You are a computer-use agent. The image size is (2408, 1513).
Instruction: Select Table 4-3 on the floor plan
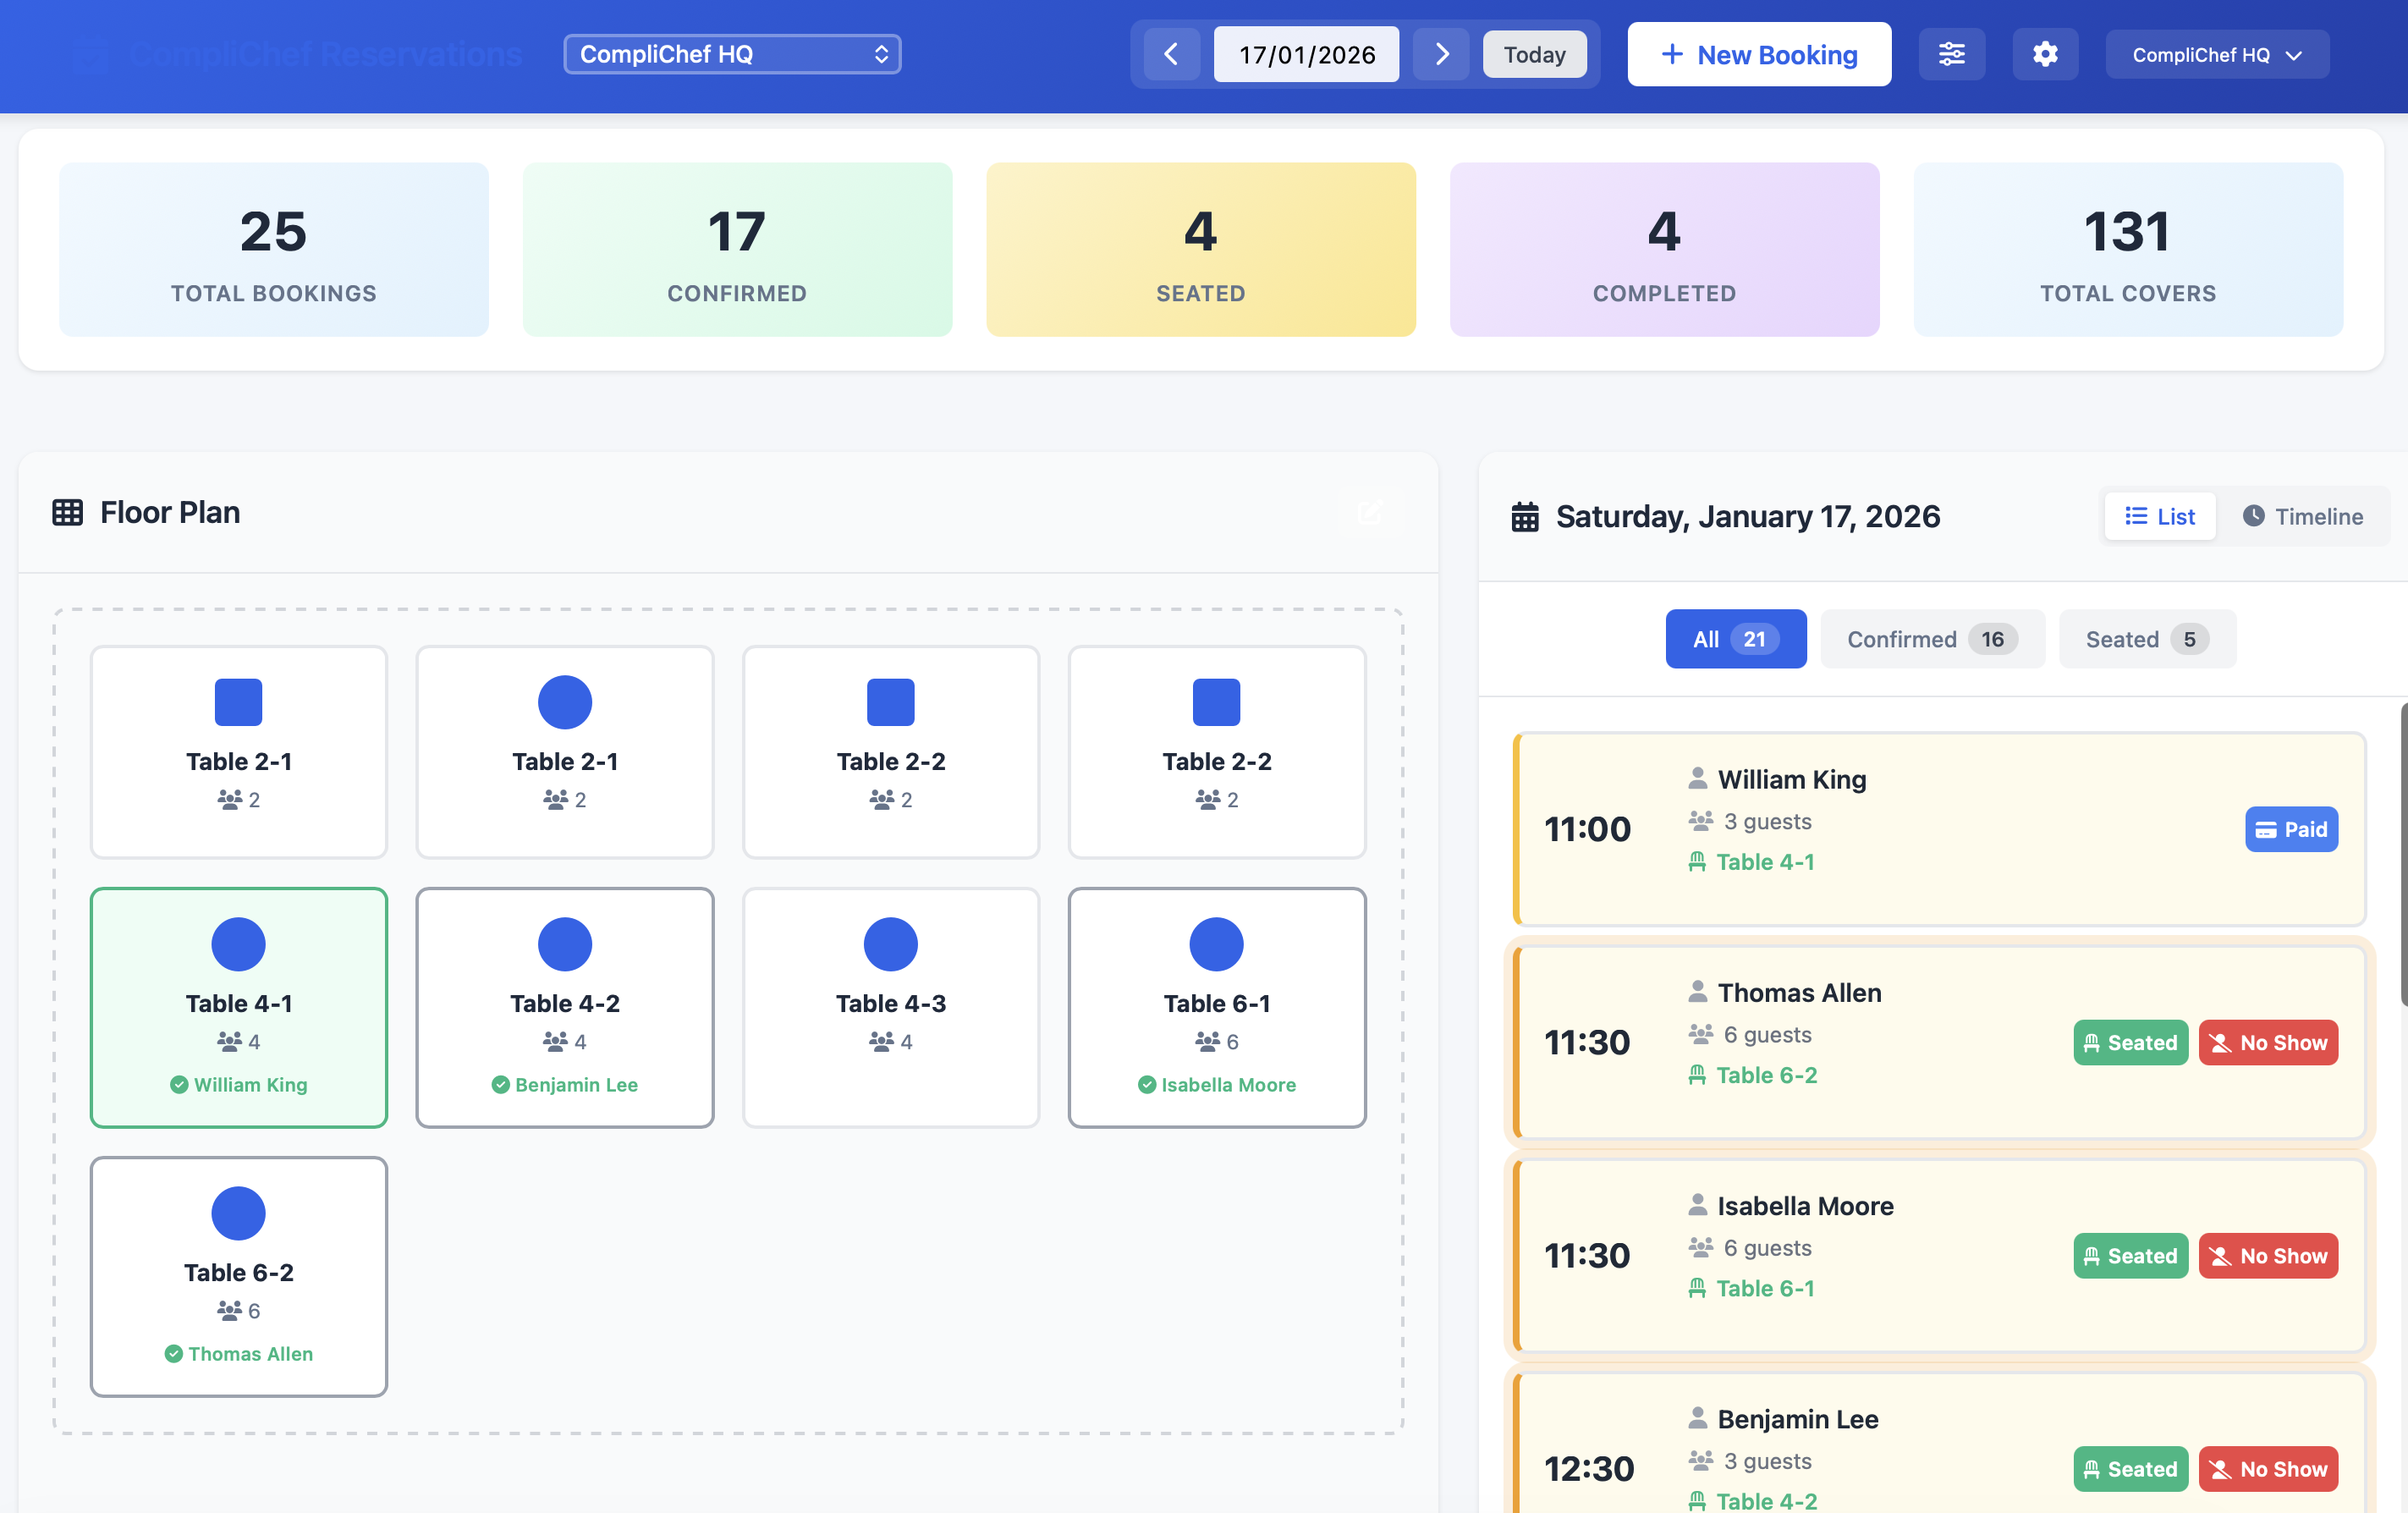[x=890, y=1008]
